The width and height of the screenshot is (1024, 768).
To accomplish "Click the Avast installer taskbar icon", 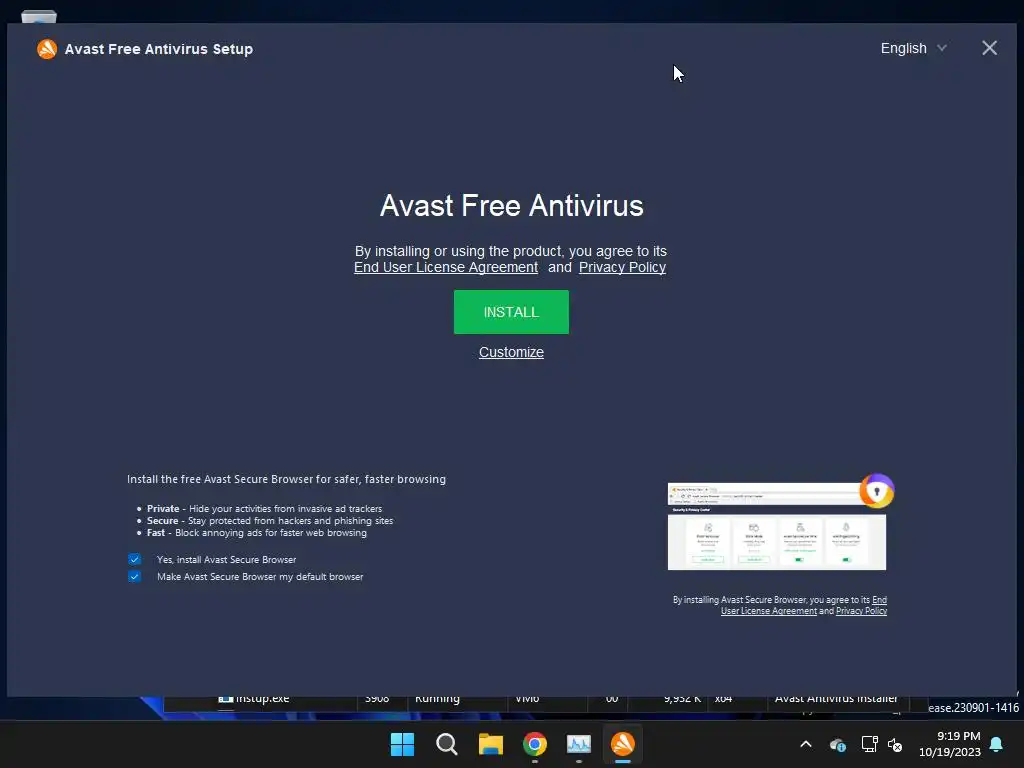I will tap(622, 744).
